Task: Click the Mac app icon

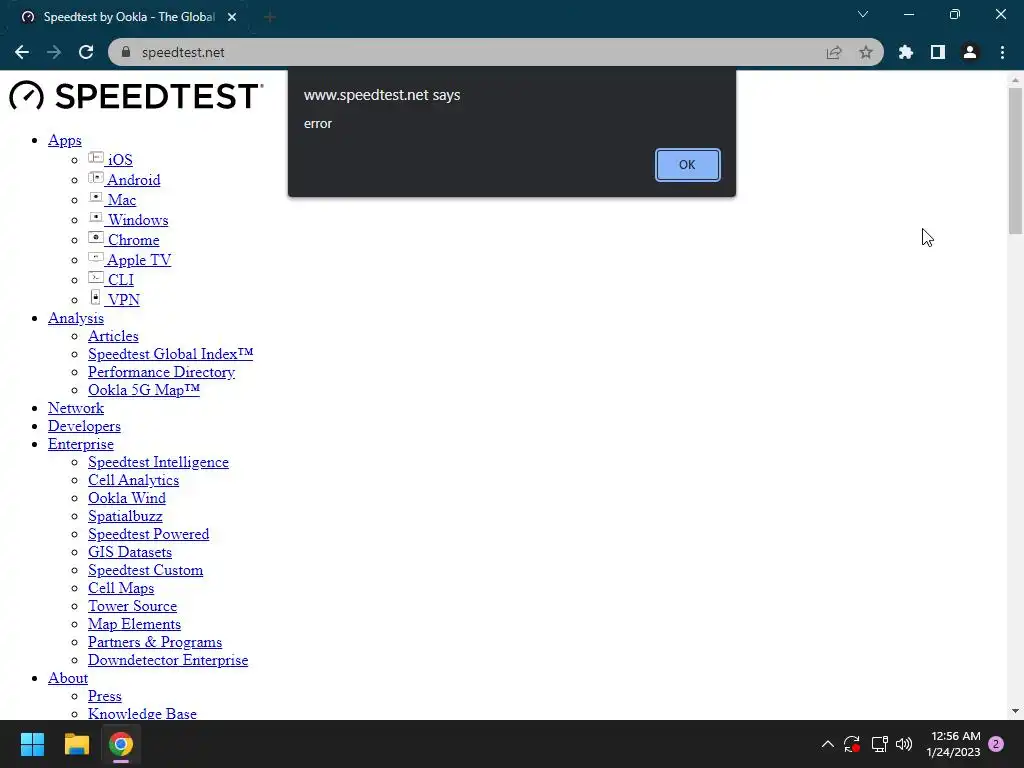Action: 96,197
